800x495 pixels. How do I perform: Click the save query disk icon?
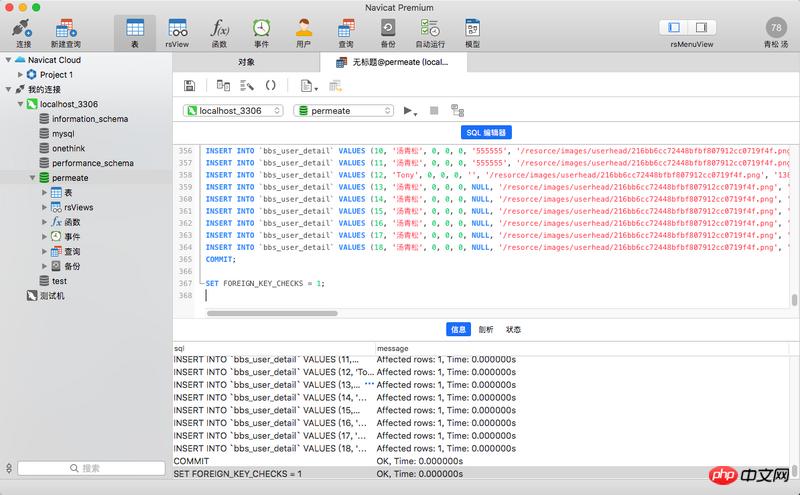click(x=190, y=86)
